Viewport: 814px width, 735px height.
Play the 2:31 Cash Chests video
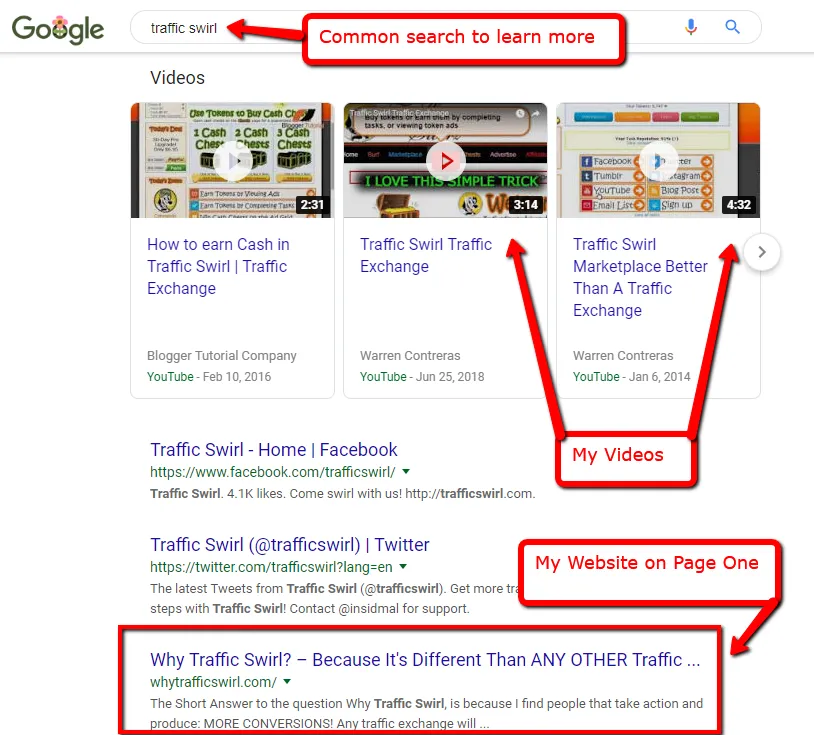(x=233, y=160)
